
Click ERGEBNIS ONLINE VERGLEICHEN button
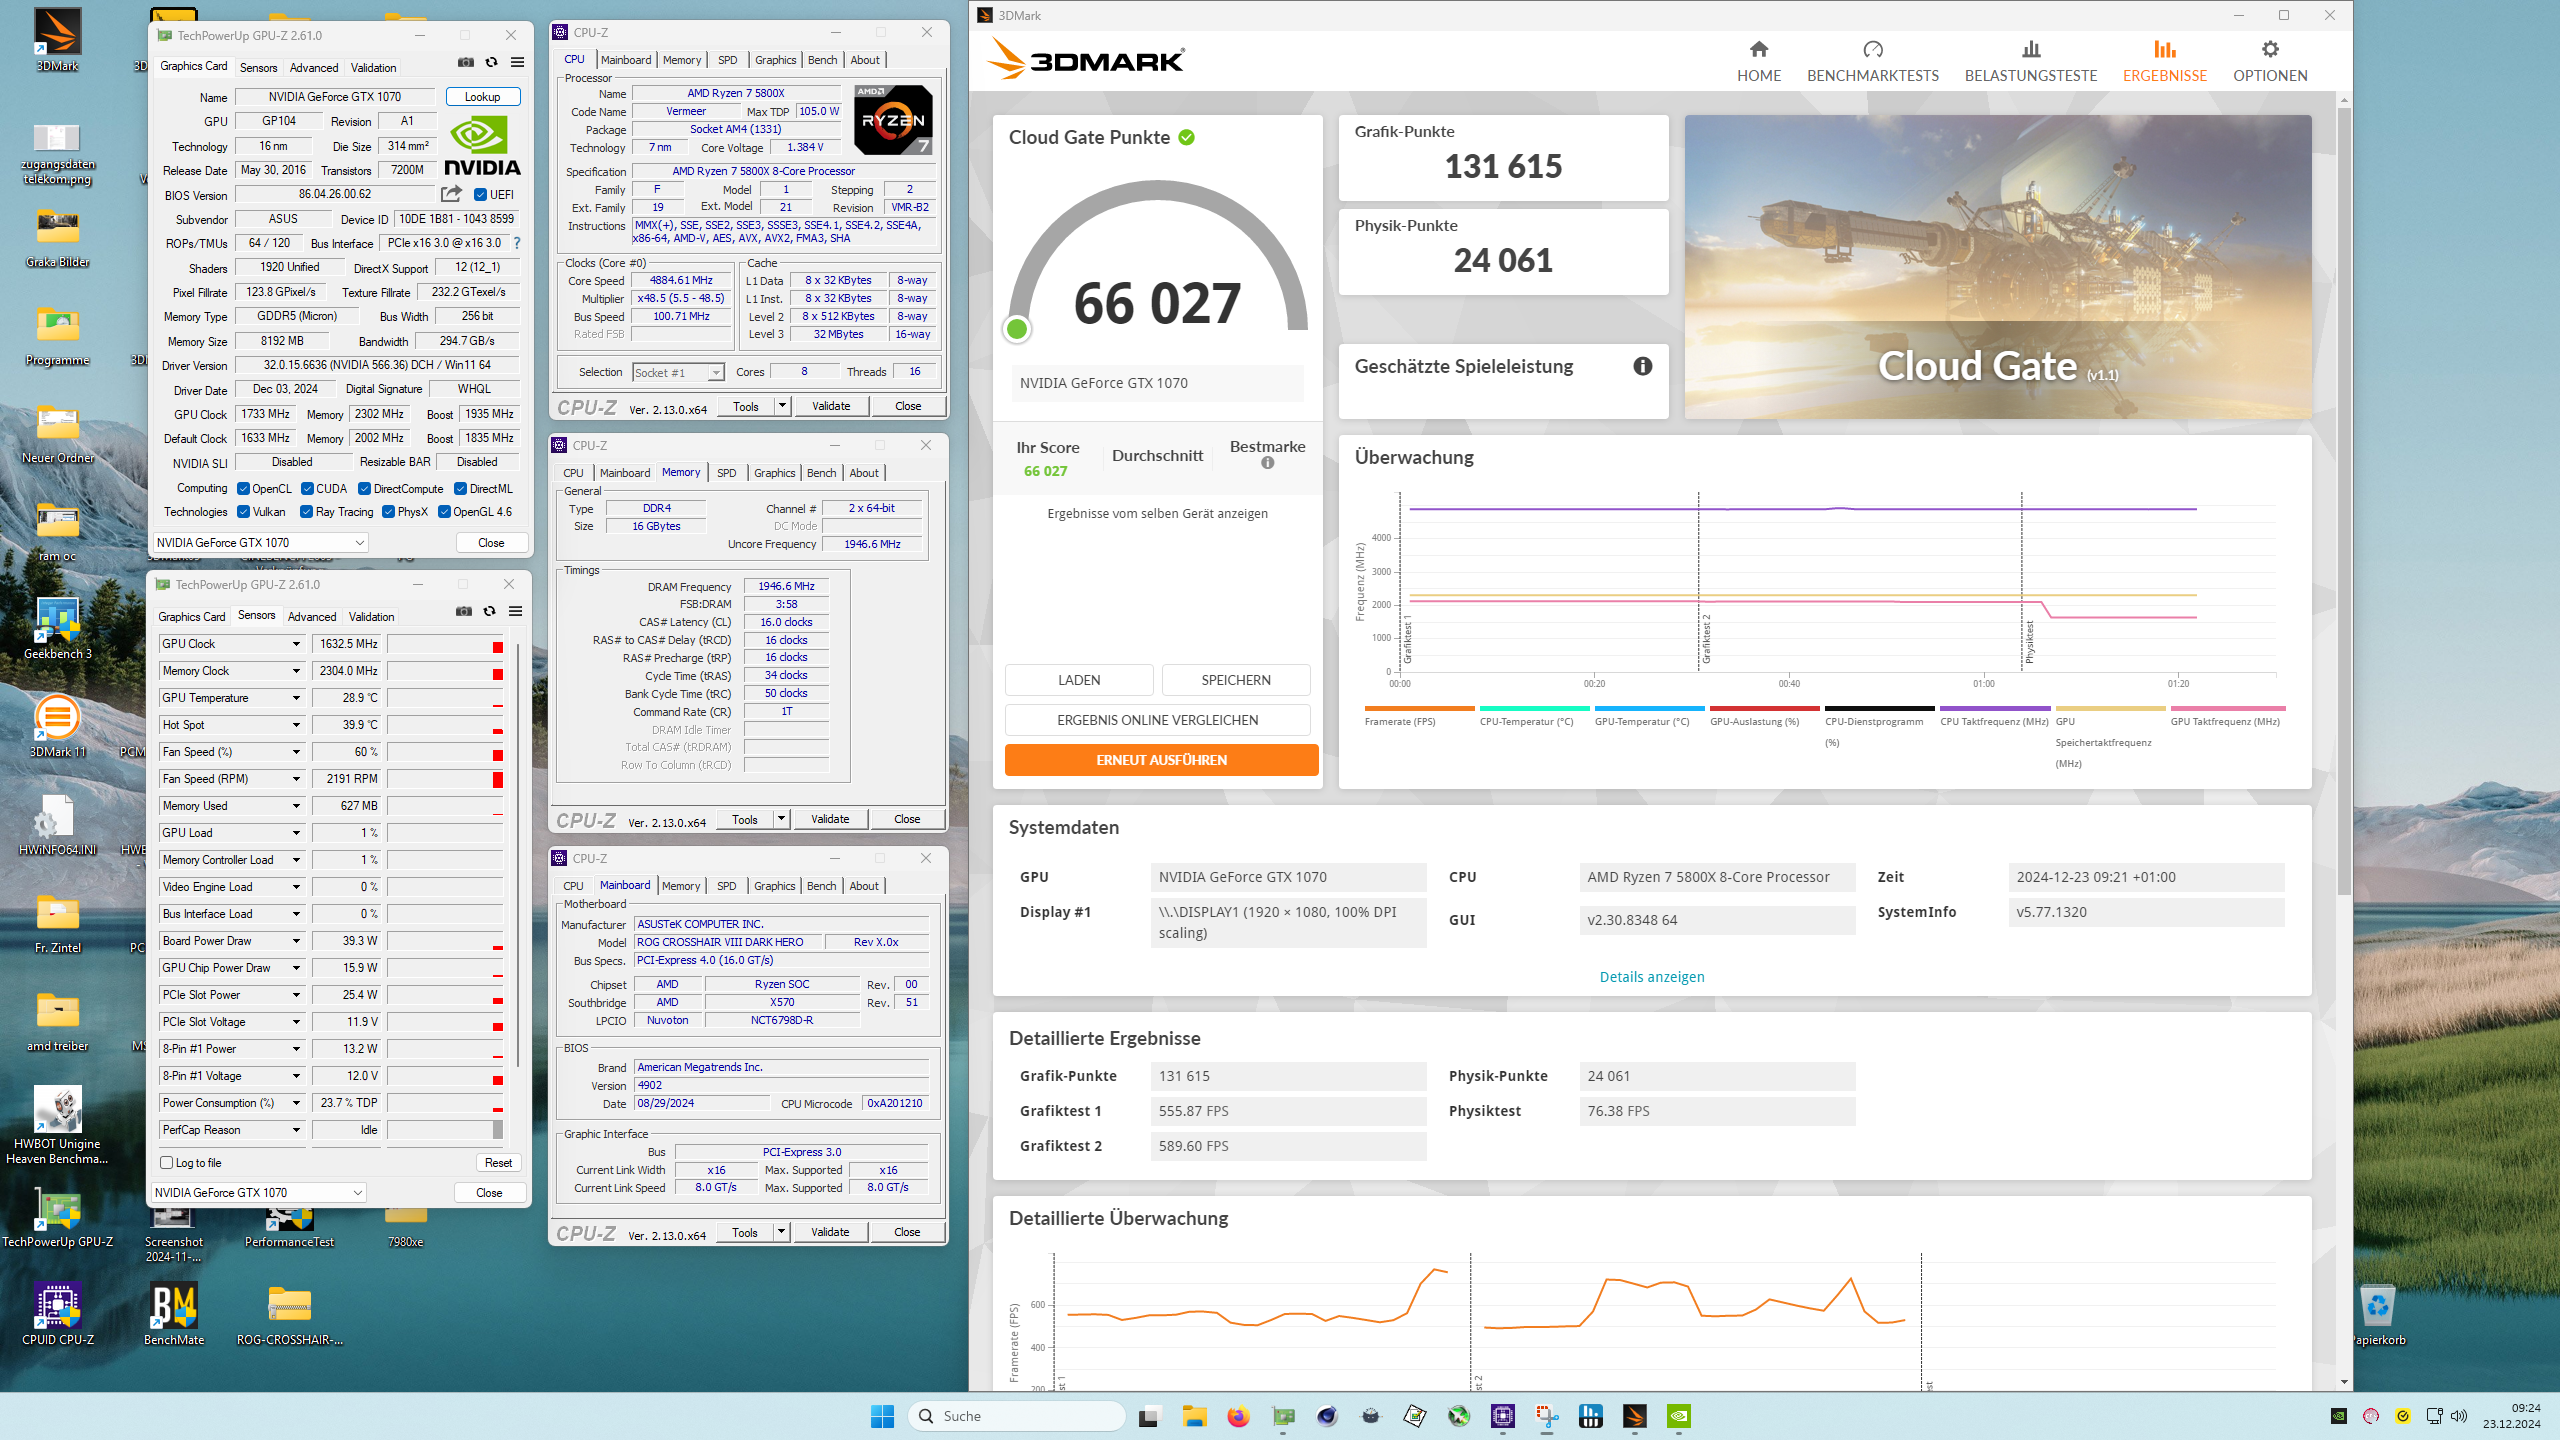click(x=1157, y=720)
